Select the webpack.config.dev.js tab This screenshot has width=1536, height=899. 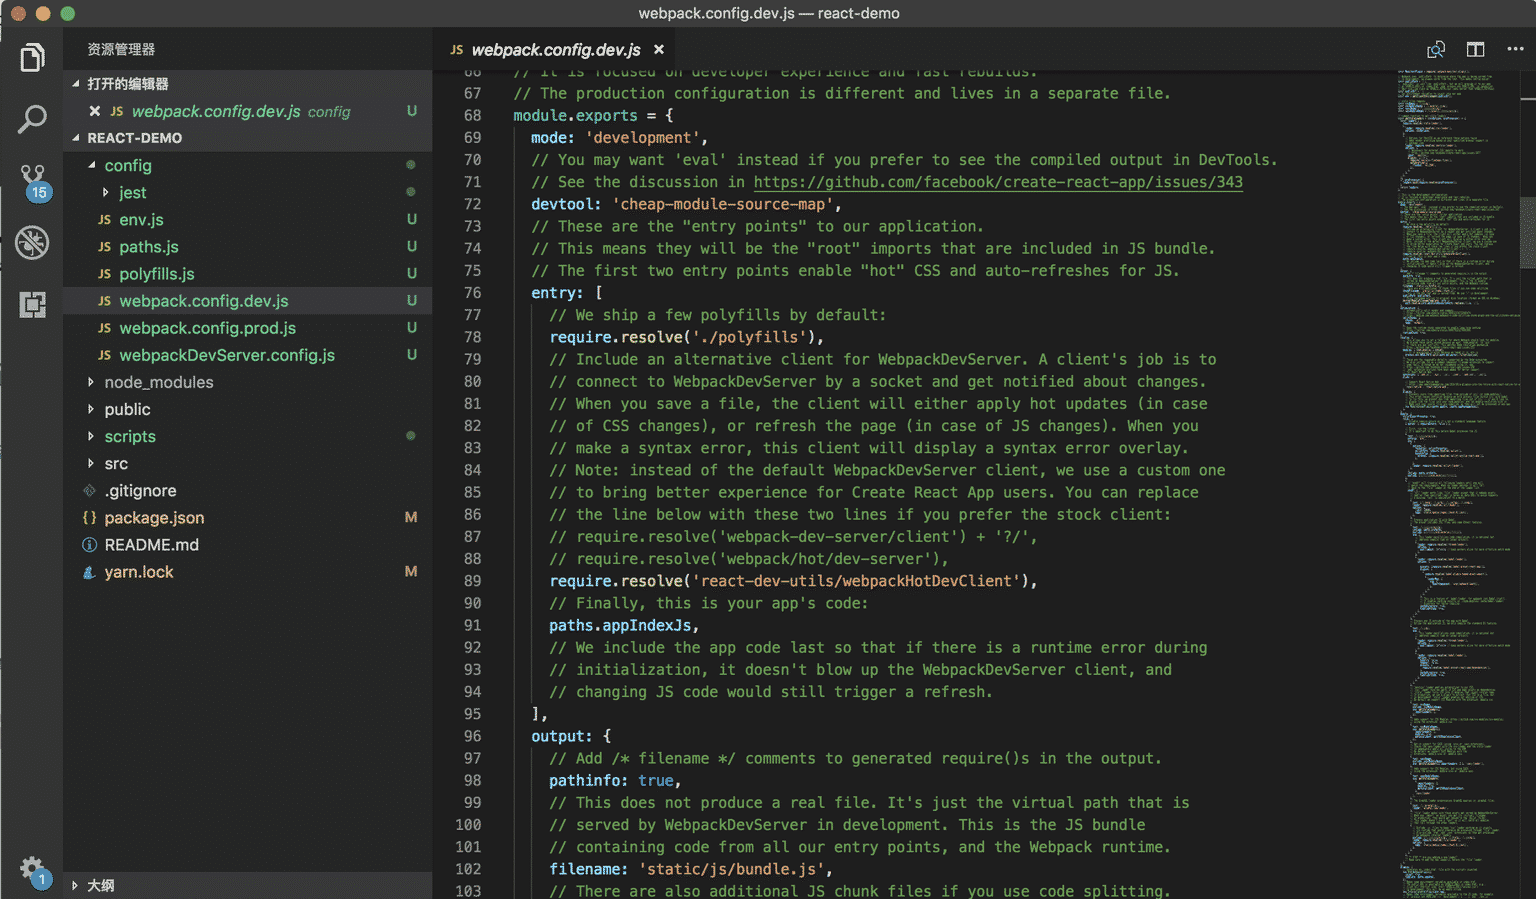[x=556, y=49]
